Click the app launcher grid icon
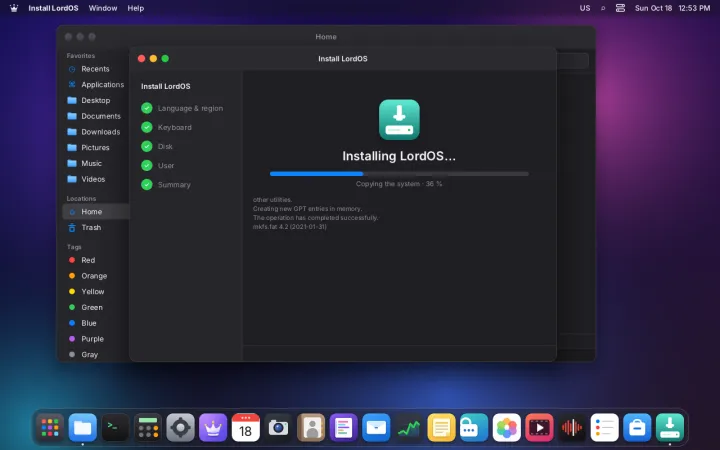720x450 pixels. [x=50, y=428]
